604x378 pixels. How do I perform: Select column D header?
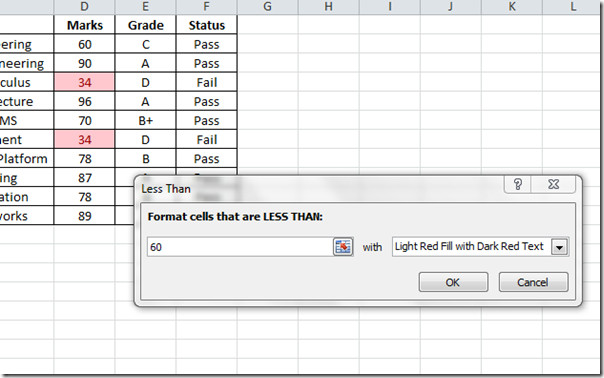(x=84, y=7)
